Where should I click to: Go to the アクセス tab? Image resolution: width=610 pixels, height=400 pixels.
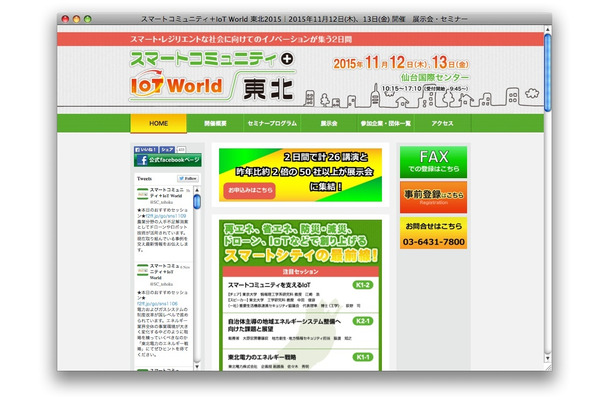[442, 123]
